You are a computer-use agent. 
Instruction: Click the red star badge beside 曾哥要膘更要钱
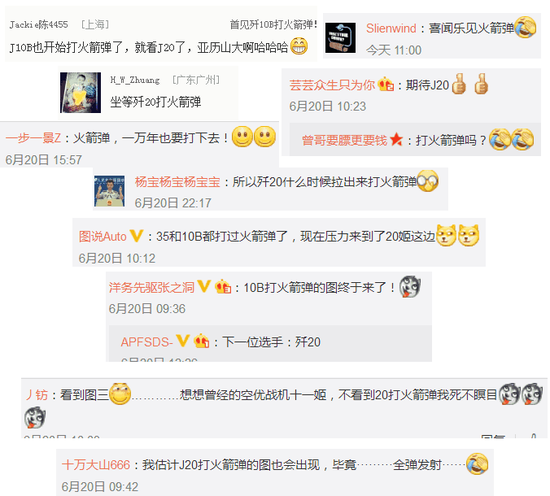(x=396, y=140)
